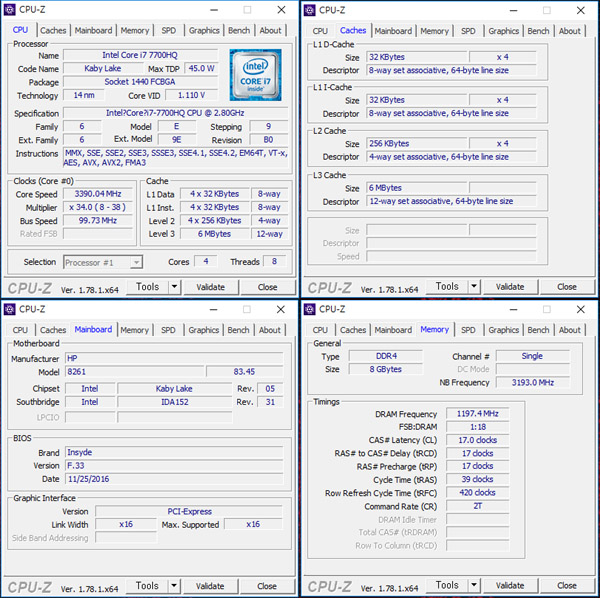Click the DRAM Frequency value 1197.4 MHz
The width and height of the screenshot is (600, 598).
point(478,414)
